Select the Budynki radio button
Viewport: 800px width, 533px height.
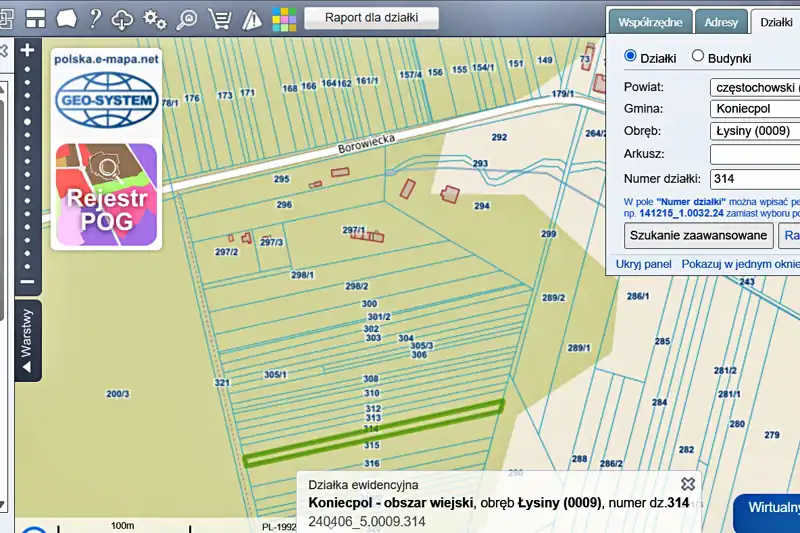(x=698, y=57)
